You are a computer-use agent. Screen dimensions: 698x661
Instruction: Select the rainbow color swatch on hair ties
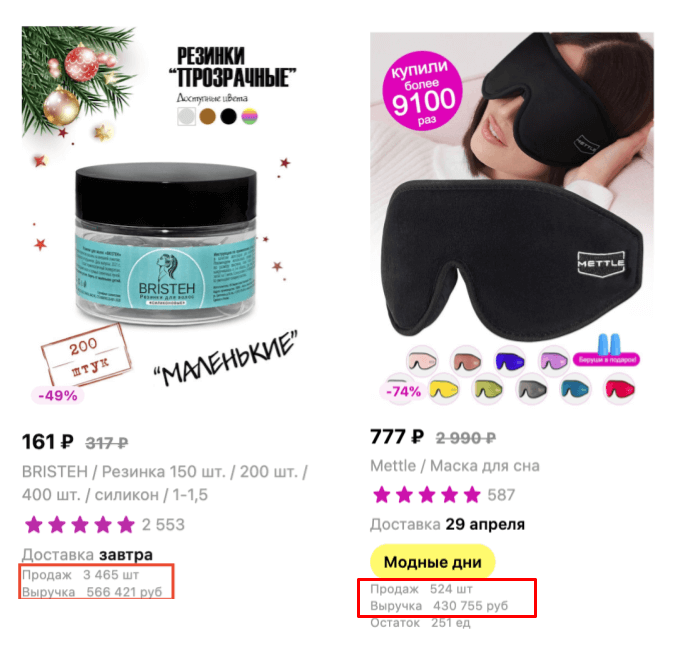coord(250,117)
